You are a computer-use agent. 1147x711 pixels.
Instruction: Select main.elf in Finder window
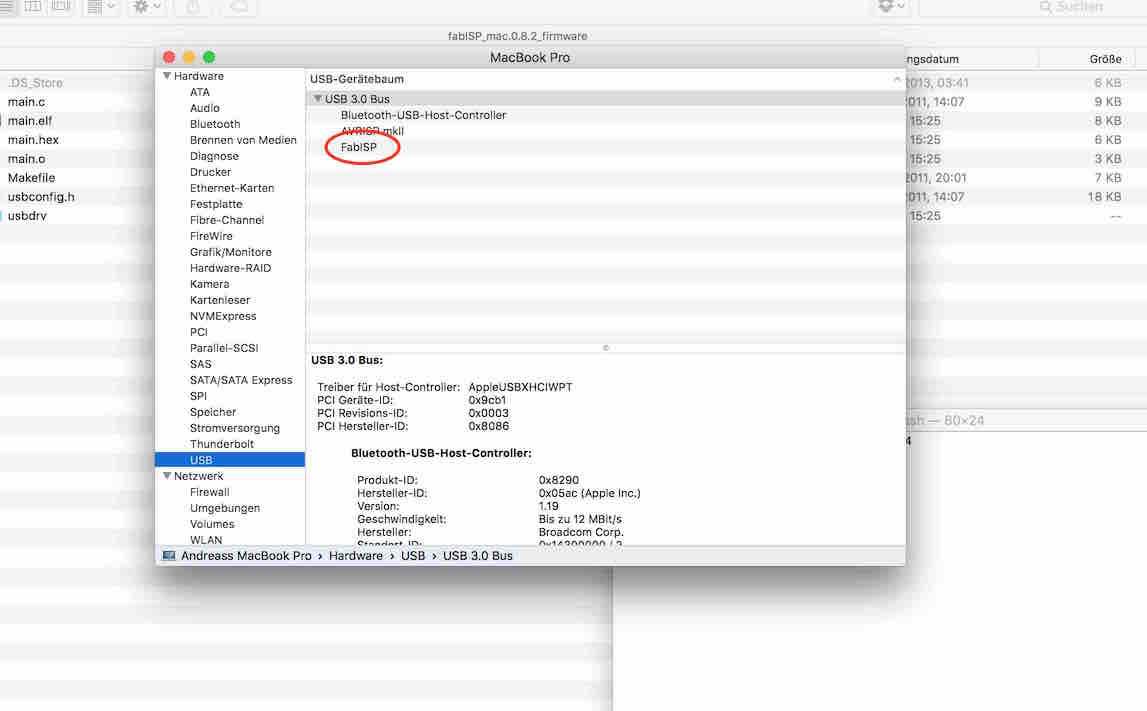pos(30,121)
